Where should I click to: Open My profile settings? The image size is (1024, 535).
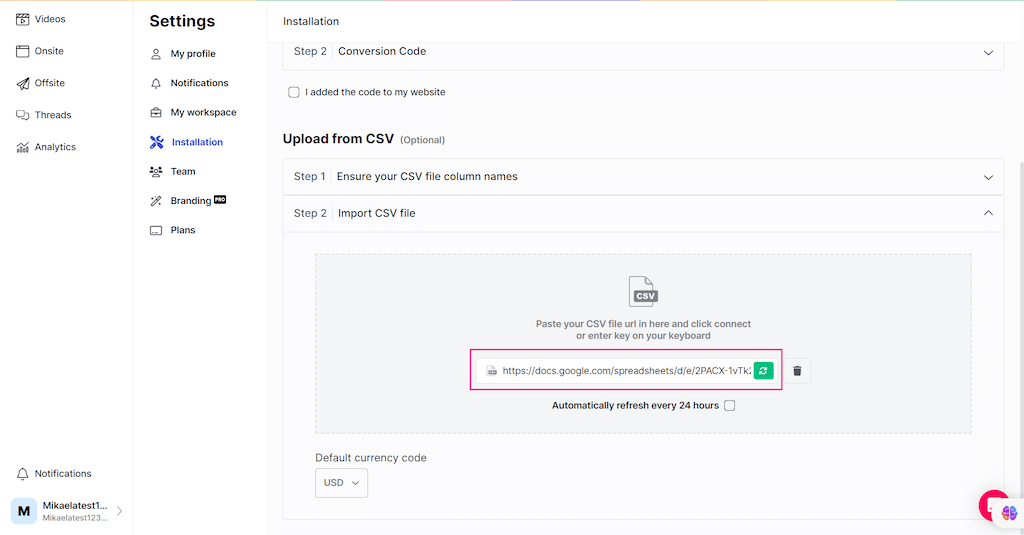pyautogui.click(x=192, y=54)
